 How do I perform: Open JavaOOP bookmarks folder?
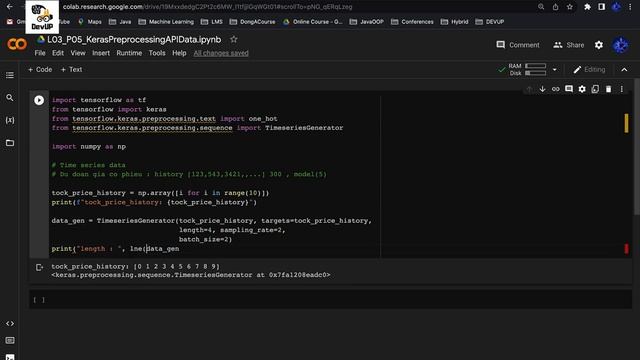click(367, 22)
